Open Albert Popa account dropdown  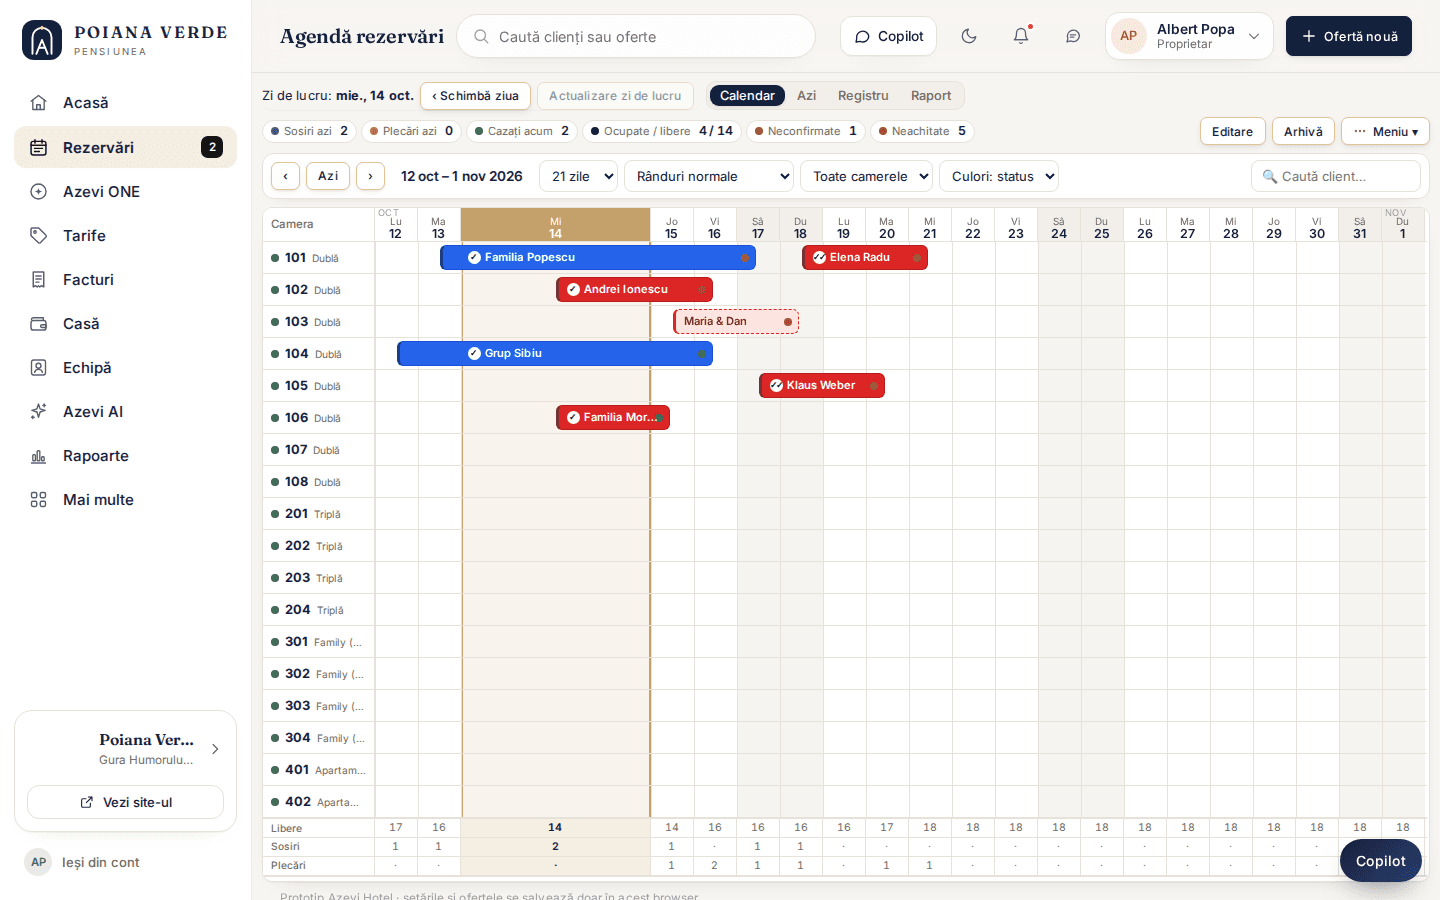pos(1189,36)
